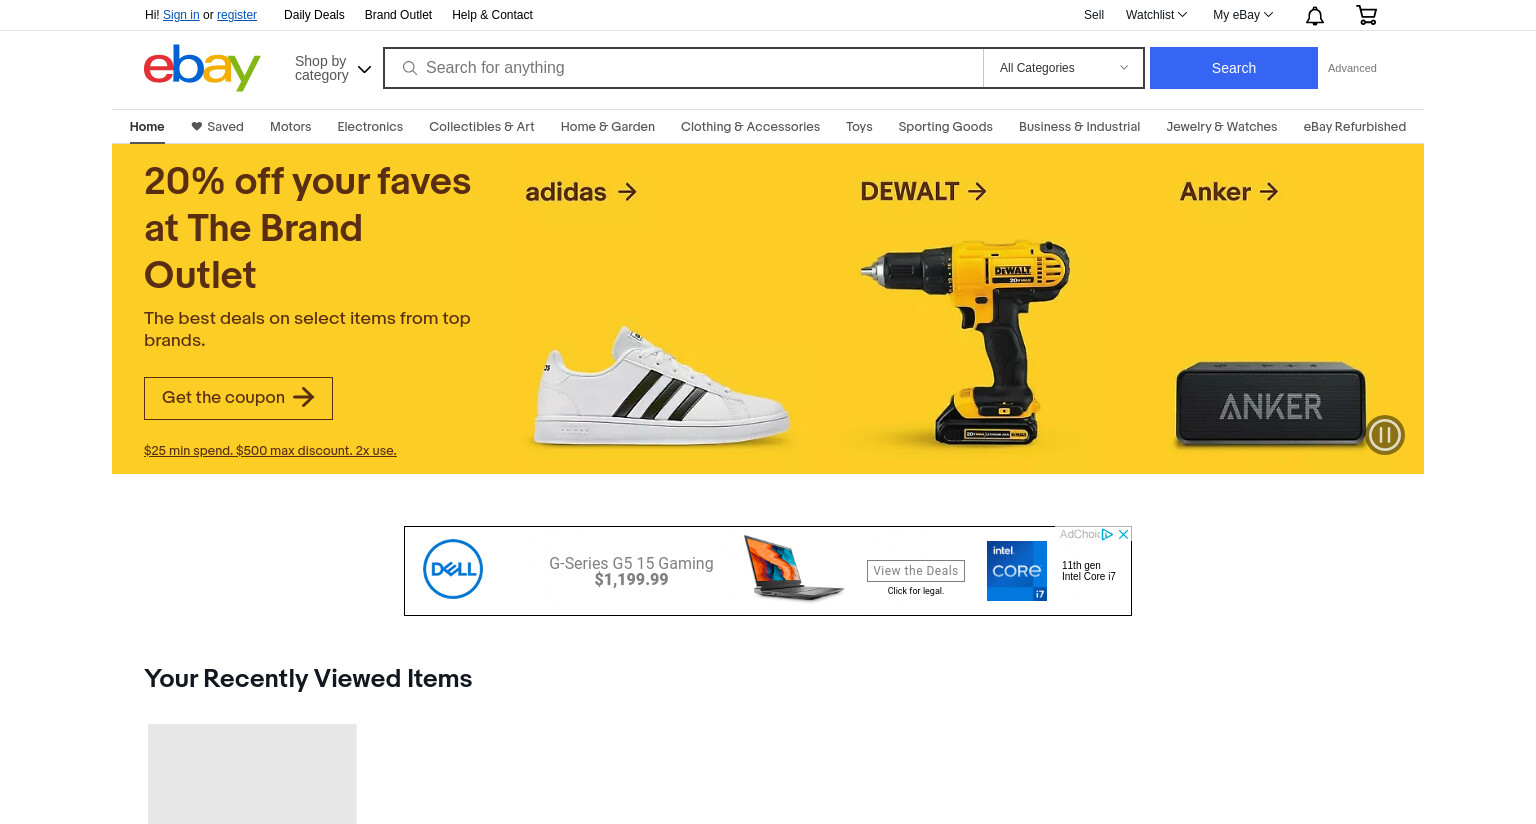Click the Intel Core i7 badge

(x=1017, y=571)
